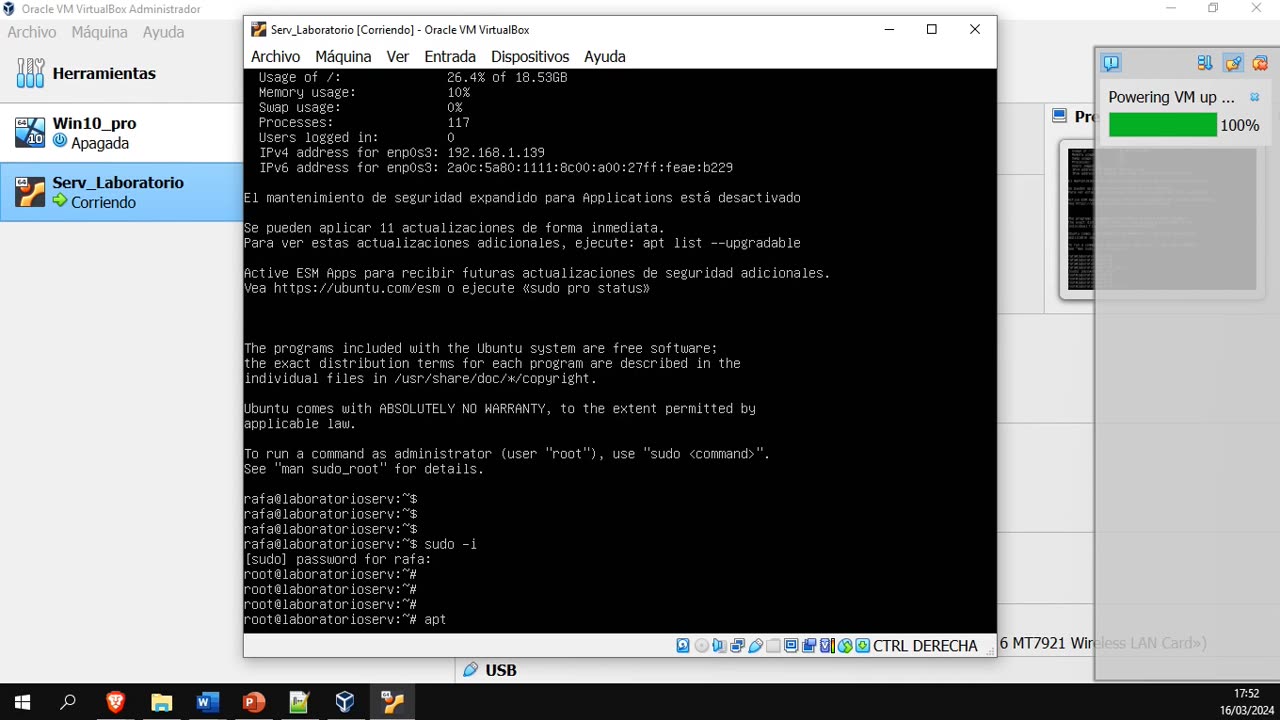Click the IPv4 address 192.168.1.139 text
This screenshot has width=1280, height=720.
point(496,153)
